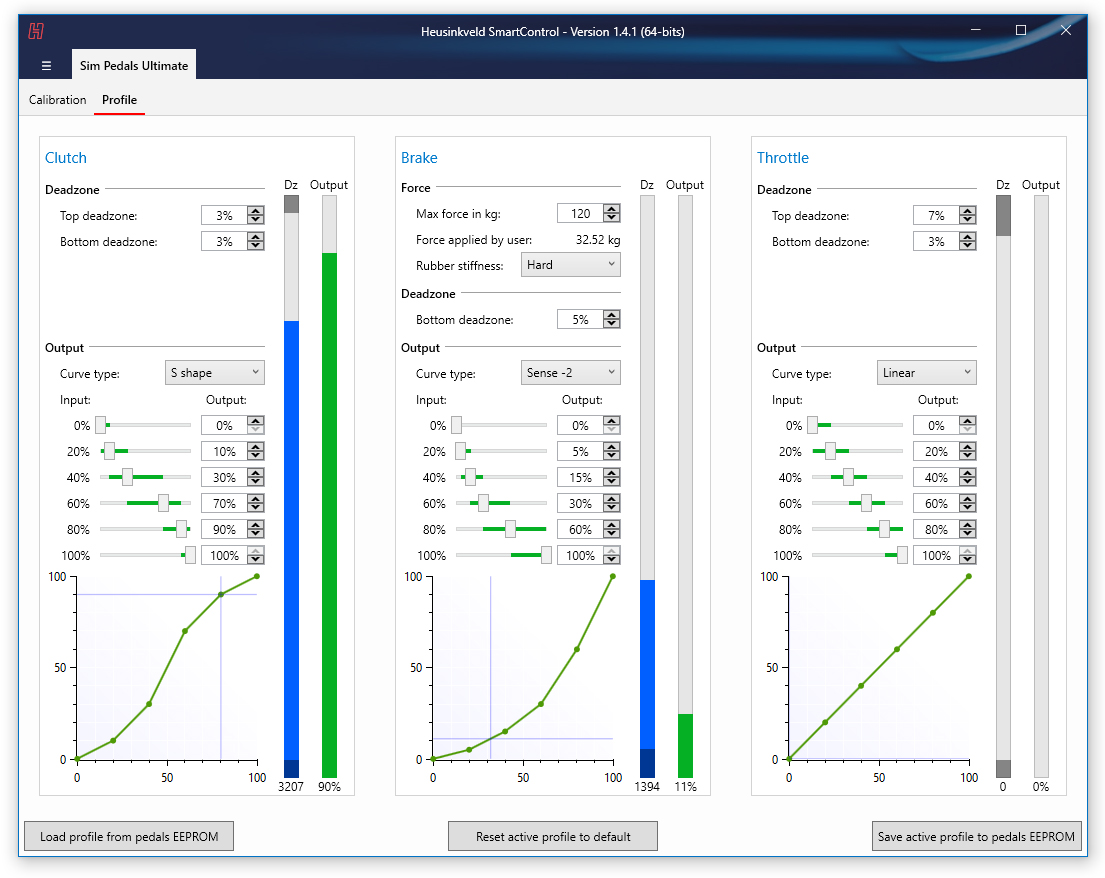Click the Throttle 20% input slider
This screenshot has width=1105, height=878.
tap(857, 451)
